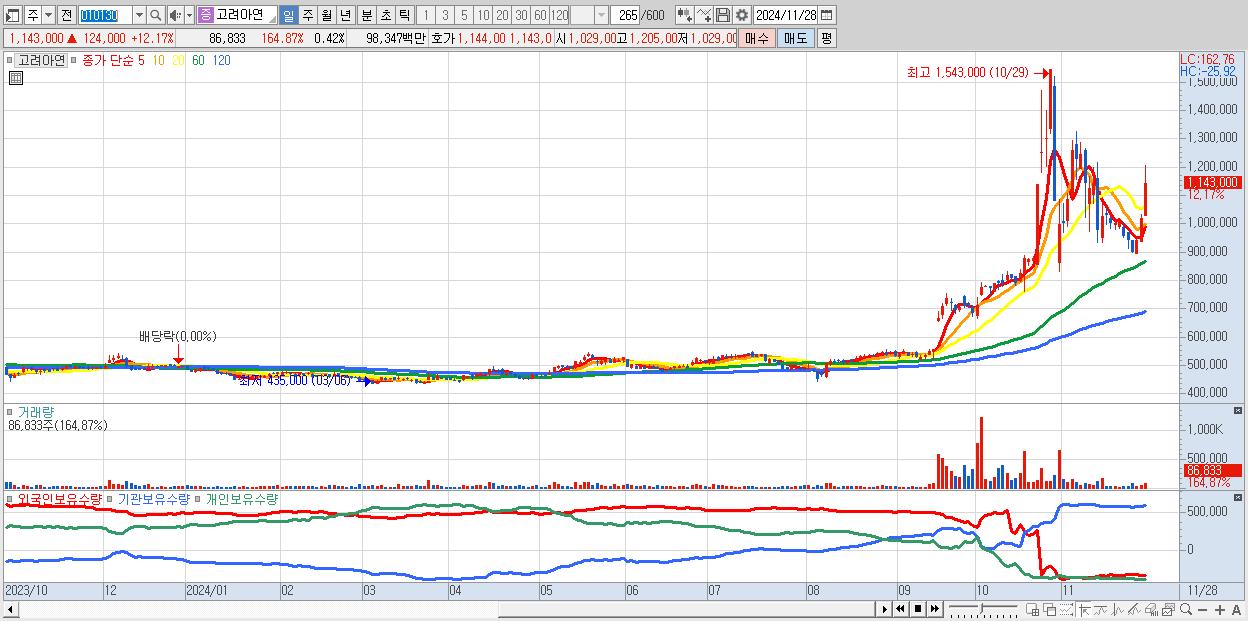1248x621 pixels.
Task: Click the 개인보유수량 indicator label
Action: click(x=242, y=498)
